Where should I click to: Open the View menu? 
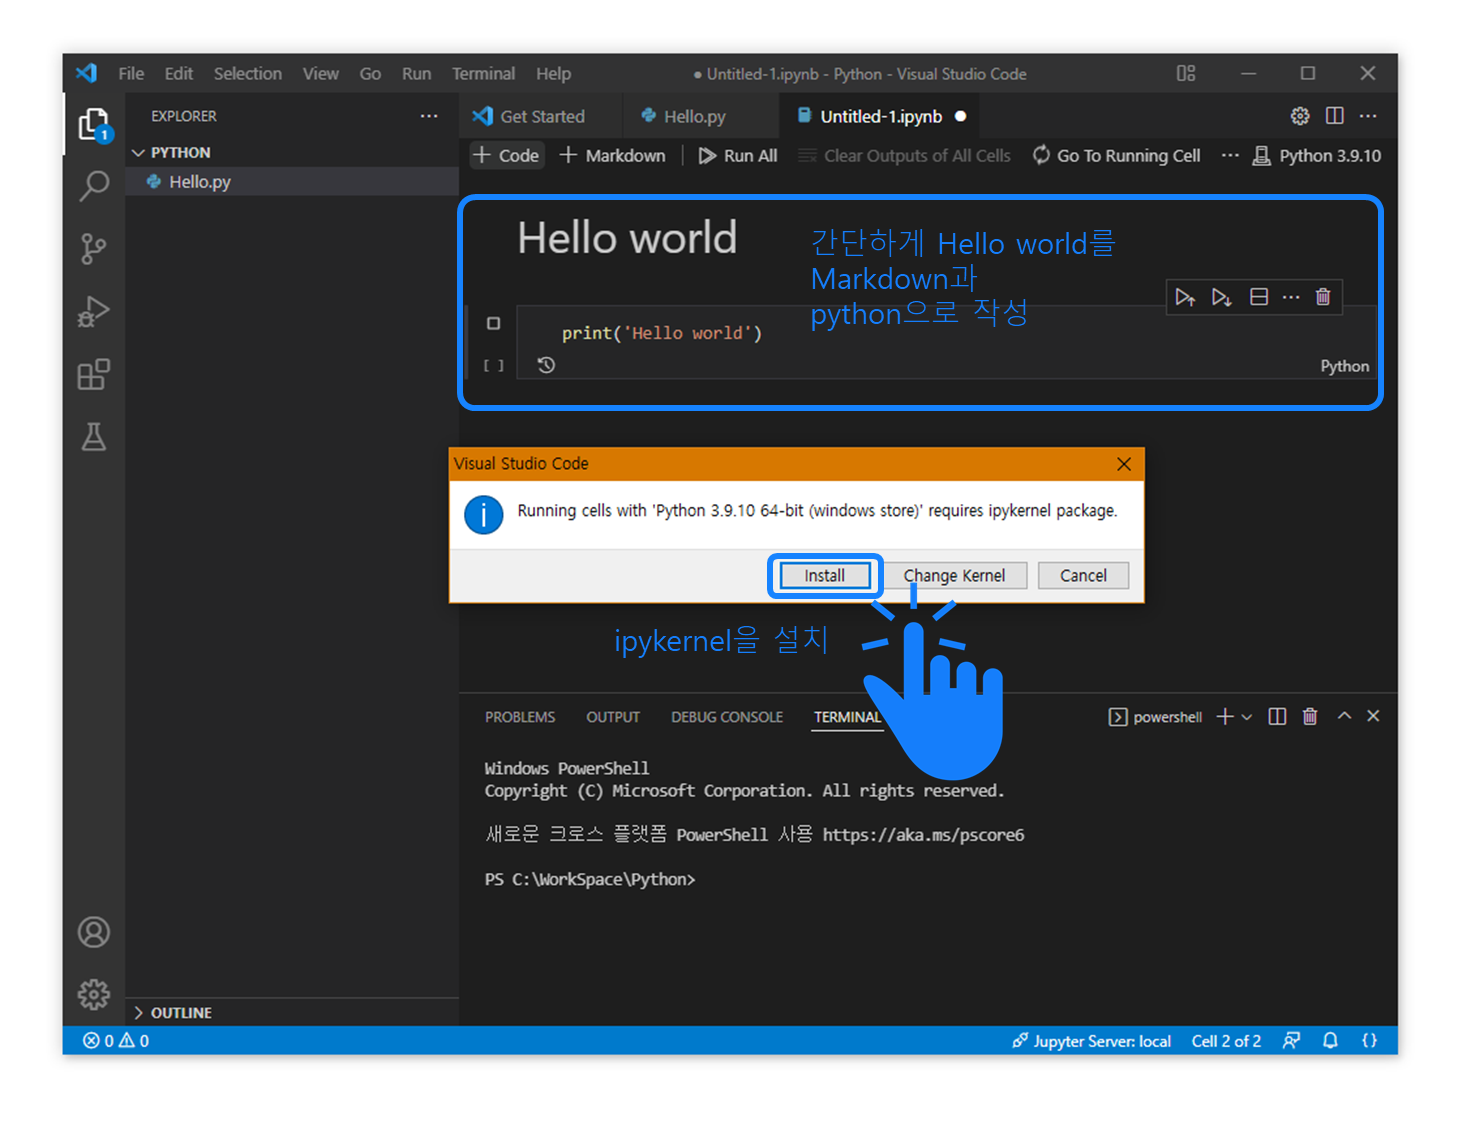(x=321, y=73)
